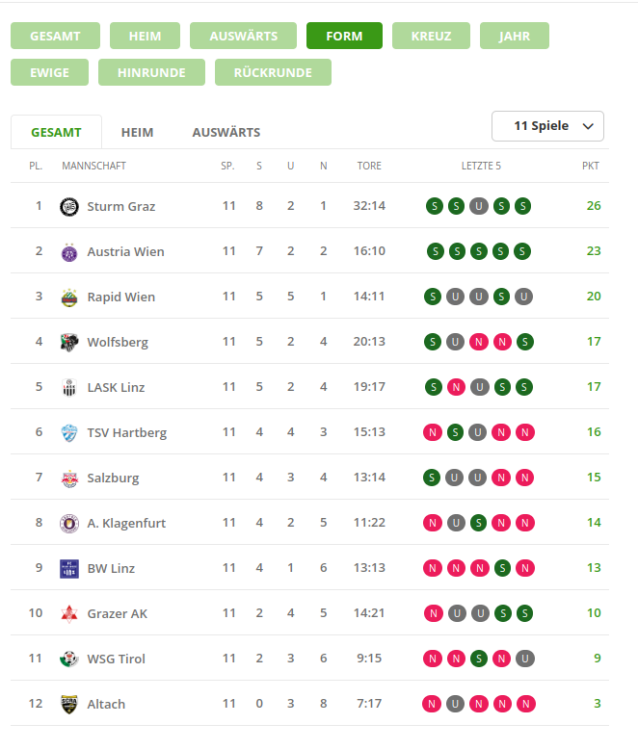Click the Rapid Wien club crest

tap(69, 297)
